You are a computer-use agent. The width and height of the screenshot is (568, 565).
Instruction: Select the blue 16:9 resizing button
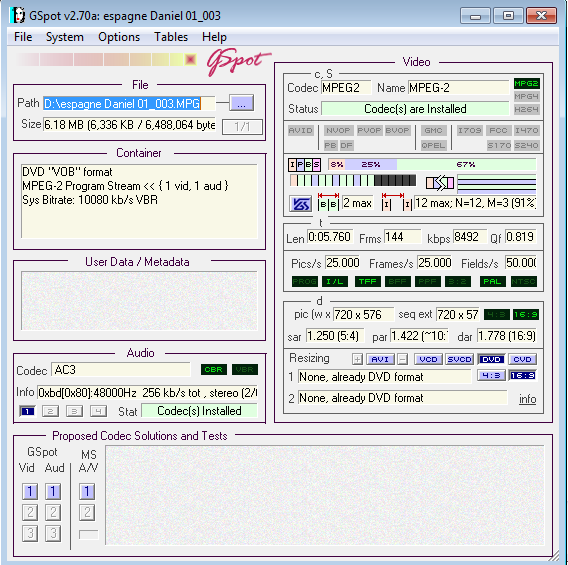pyautogui.click(x=522, y=376)
